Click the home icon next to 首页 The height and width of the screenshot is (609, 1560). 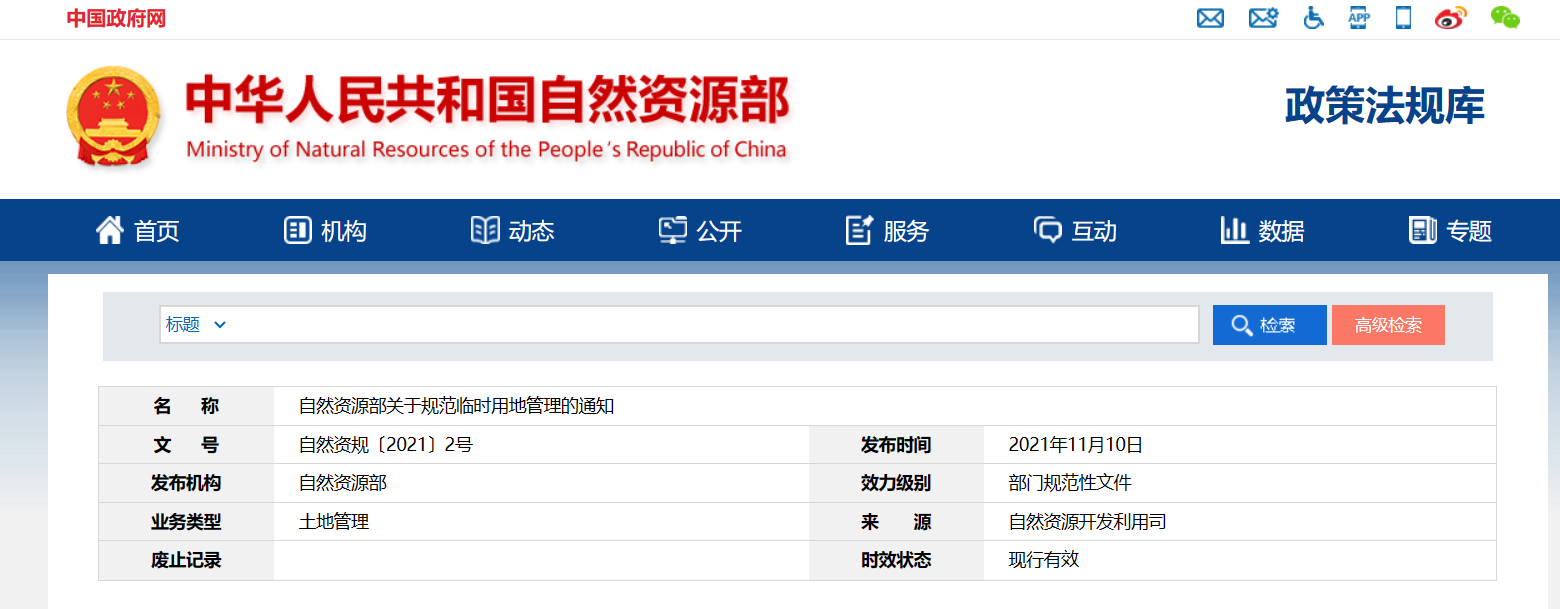pyautogui.click(x=110, y=230)
